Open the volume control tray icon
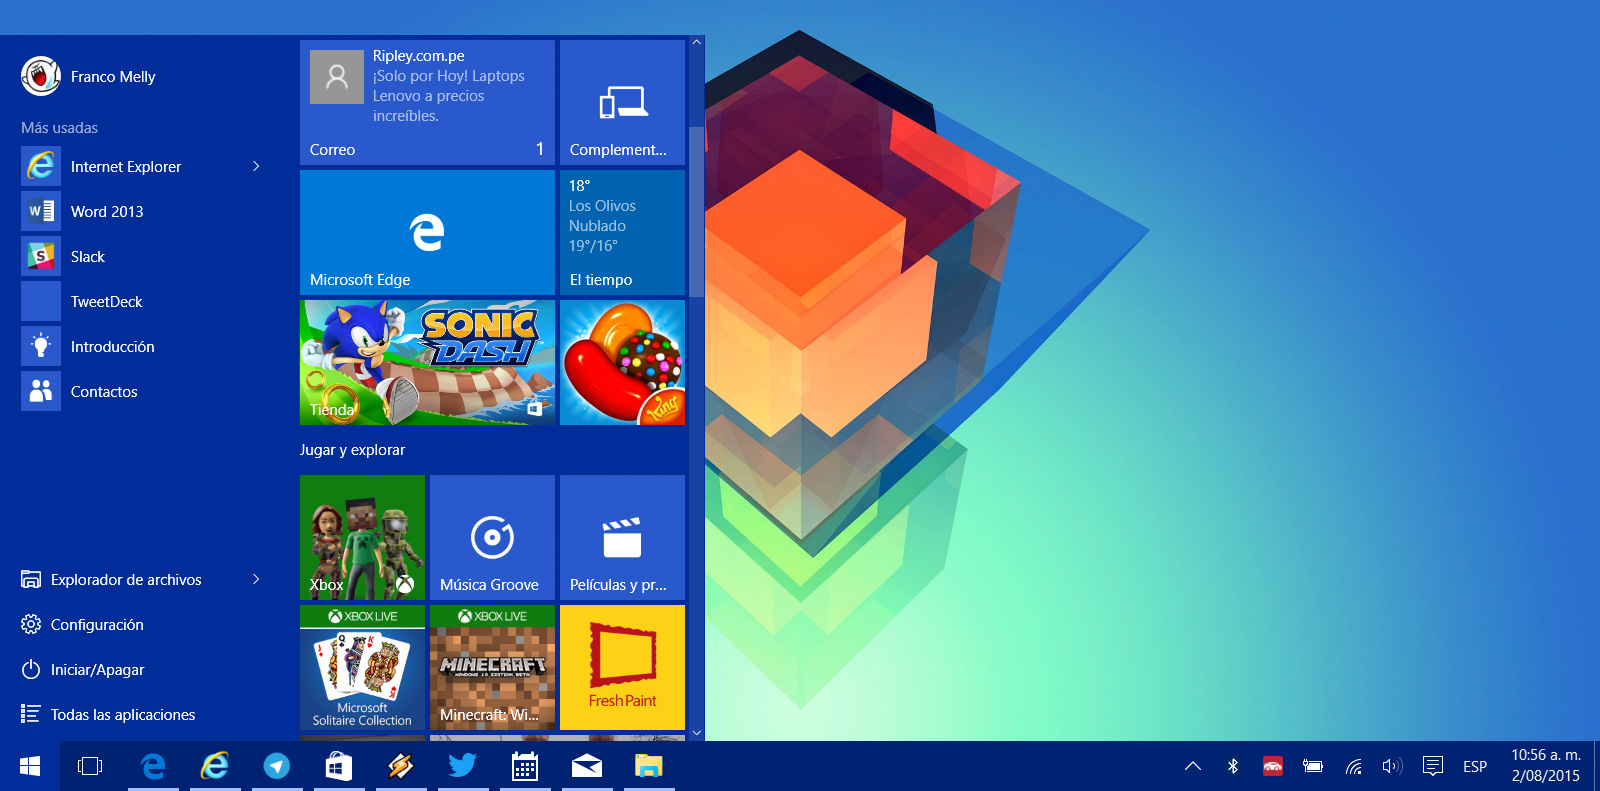The image size is (1600, 791). pyautogui.click(x=1392, y=766)
